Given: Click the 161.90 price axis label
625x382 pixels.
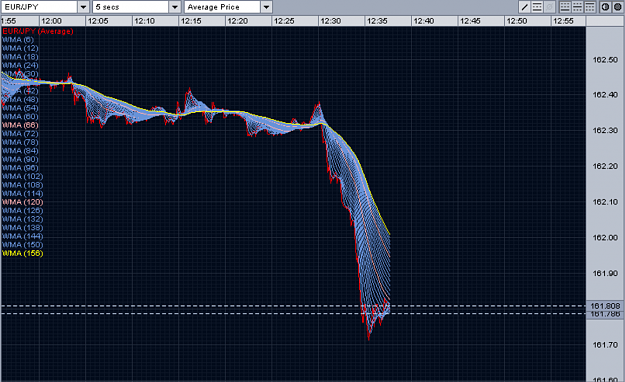Looking at the screenshot, I should pos(605,274).
